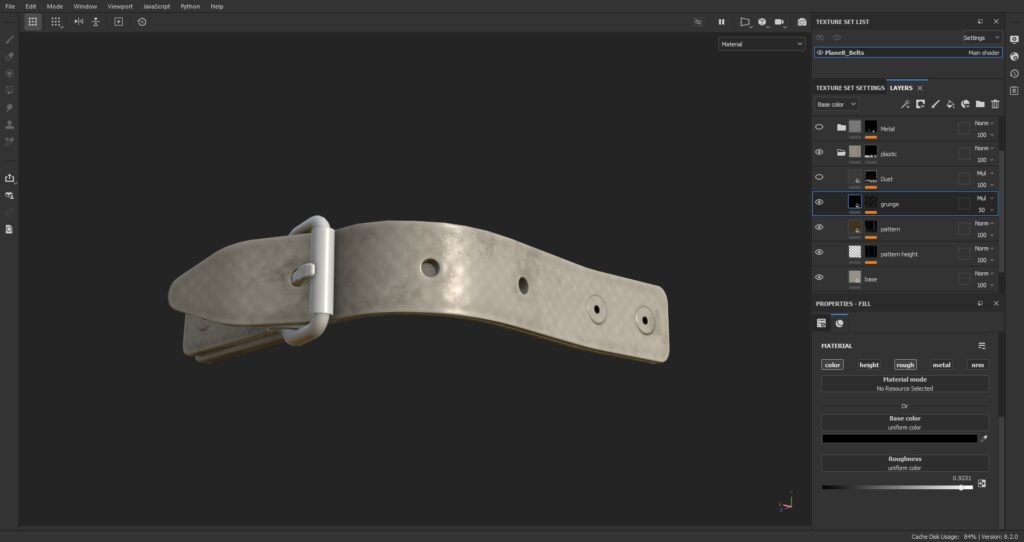Open dotted grid options icon
Image resolution: width=1024 pixels, height=542 pixels.
click(56, 22)
